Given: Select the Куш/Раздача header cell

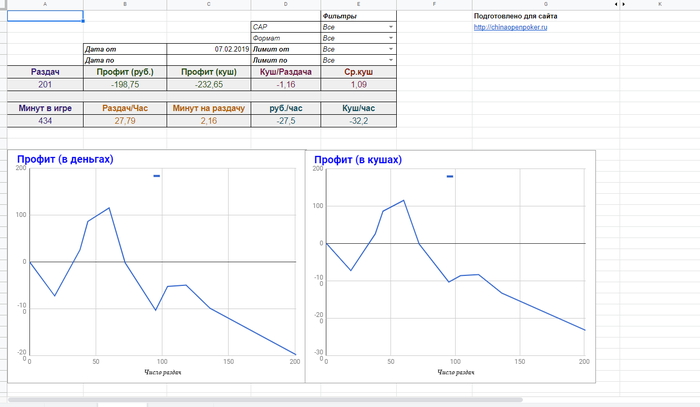Looking at the screenshot, I should tap(286, 72).
